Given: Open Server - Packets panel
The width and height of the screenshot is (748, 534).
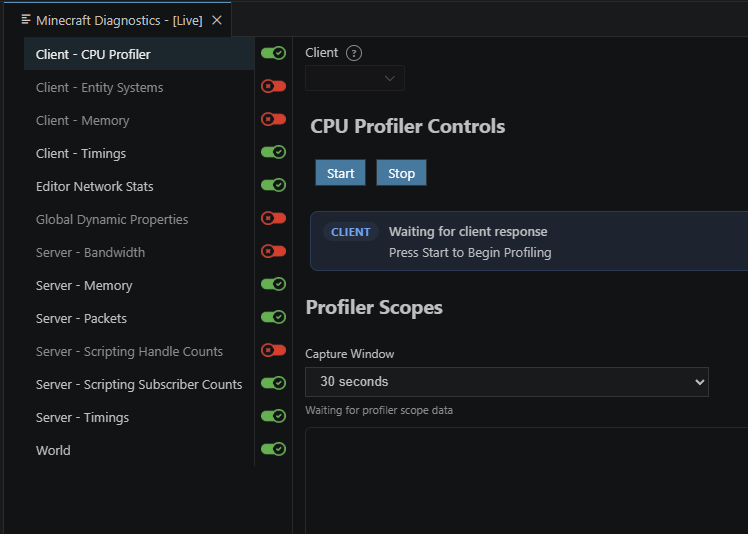Looking at the screenshot, I should point(139,318).
